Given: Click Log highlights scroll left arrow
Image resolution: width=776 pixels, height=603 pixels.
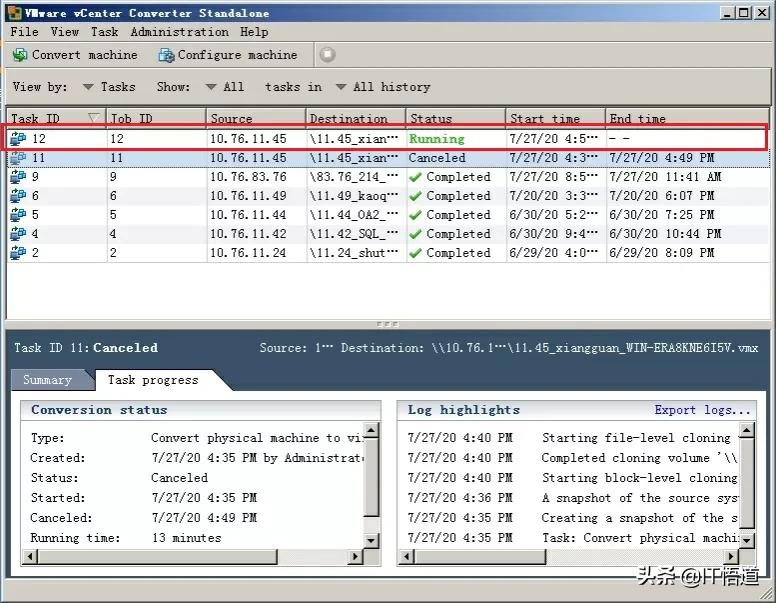Looking at the screenshot, I should [x=406, y=556].
